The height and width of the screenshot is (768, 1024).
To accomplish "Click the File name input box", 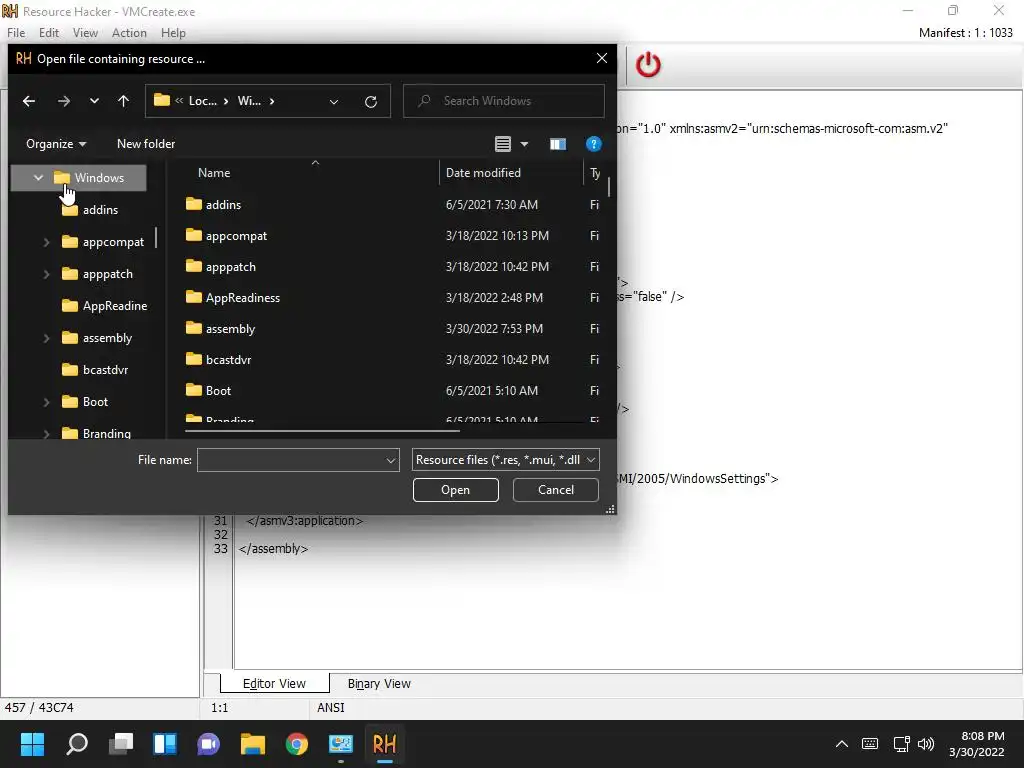I will (x=291, y=460).
